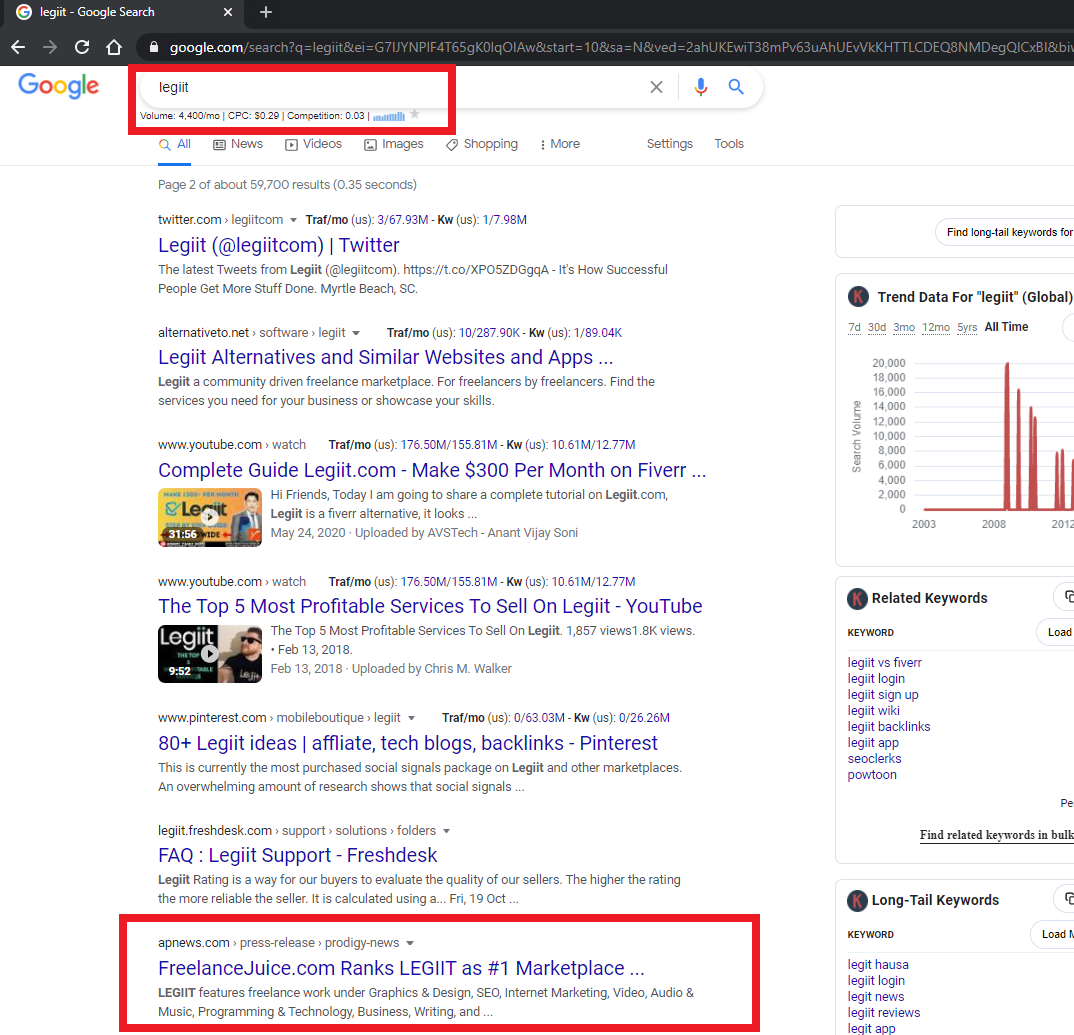Click the Google logo

click(58, 86)
